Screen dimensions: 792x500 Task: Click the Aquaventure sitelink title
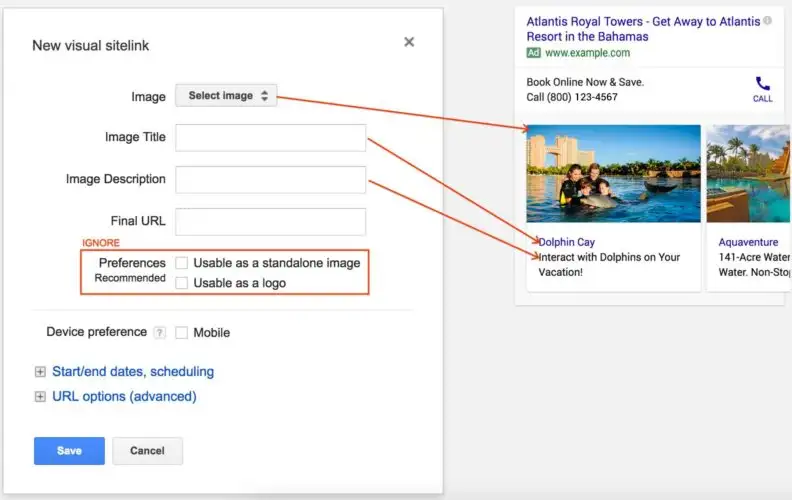748,242
